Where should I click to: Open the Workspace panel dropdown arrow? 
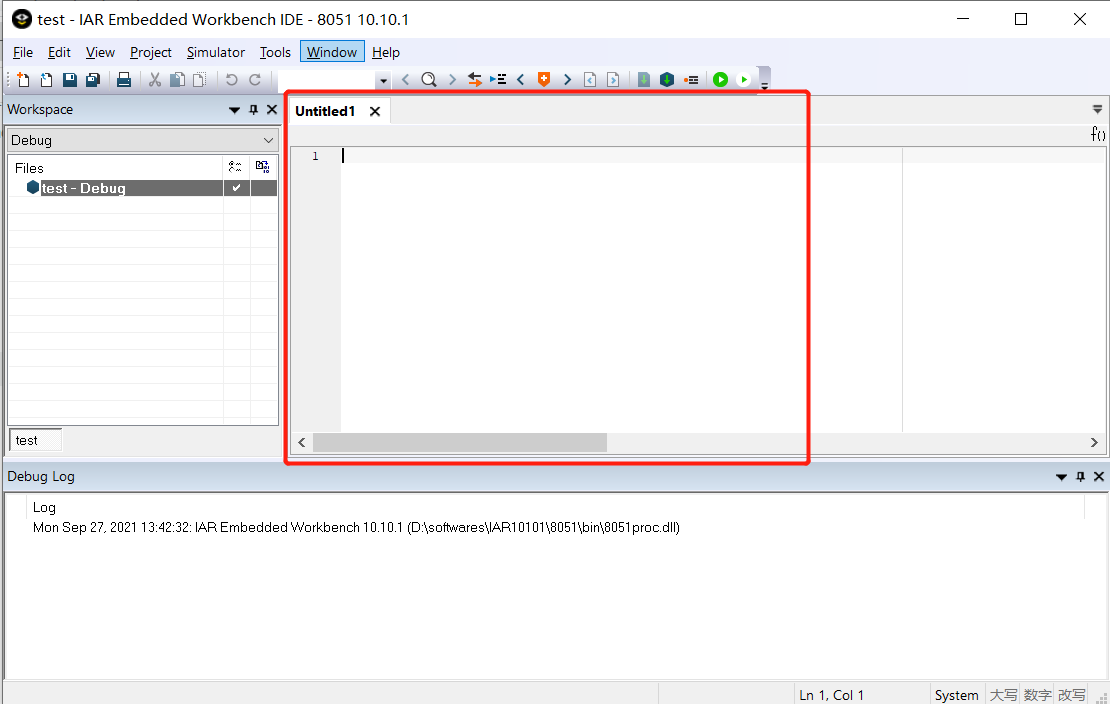click(234, 110)
